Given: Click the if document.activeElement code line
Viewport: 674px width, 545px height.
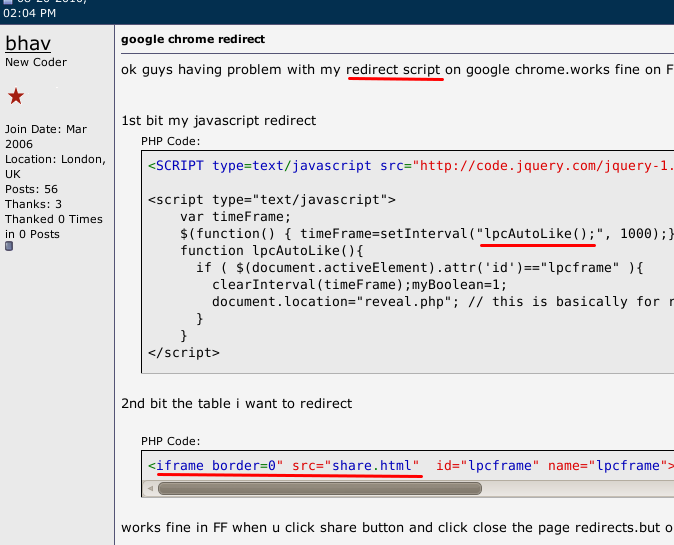Looking at the screenshot, I should coord(419,268).
